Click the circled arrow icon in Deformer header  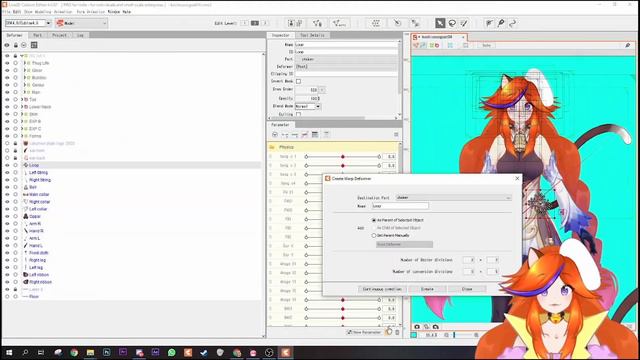pyautogui.click(x=24, y=45)
